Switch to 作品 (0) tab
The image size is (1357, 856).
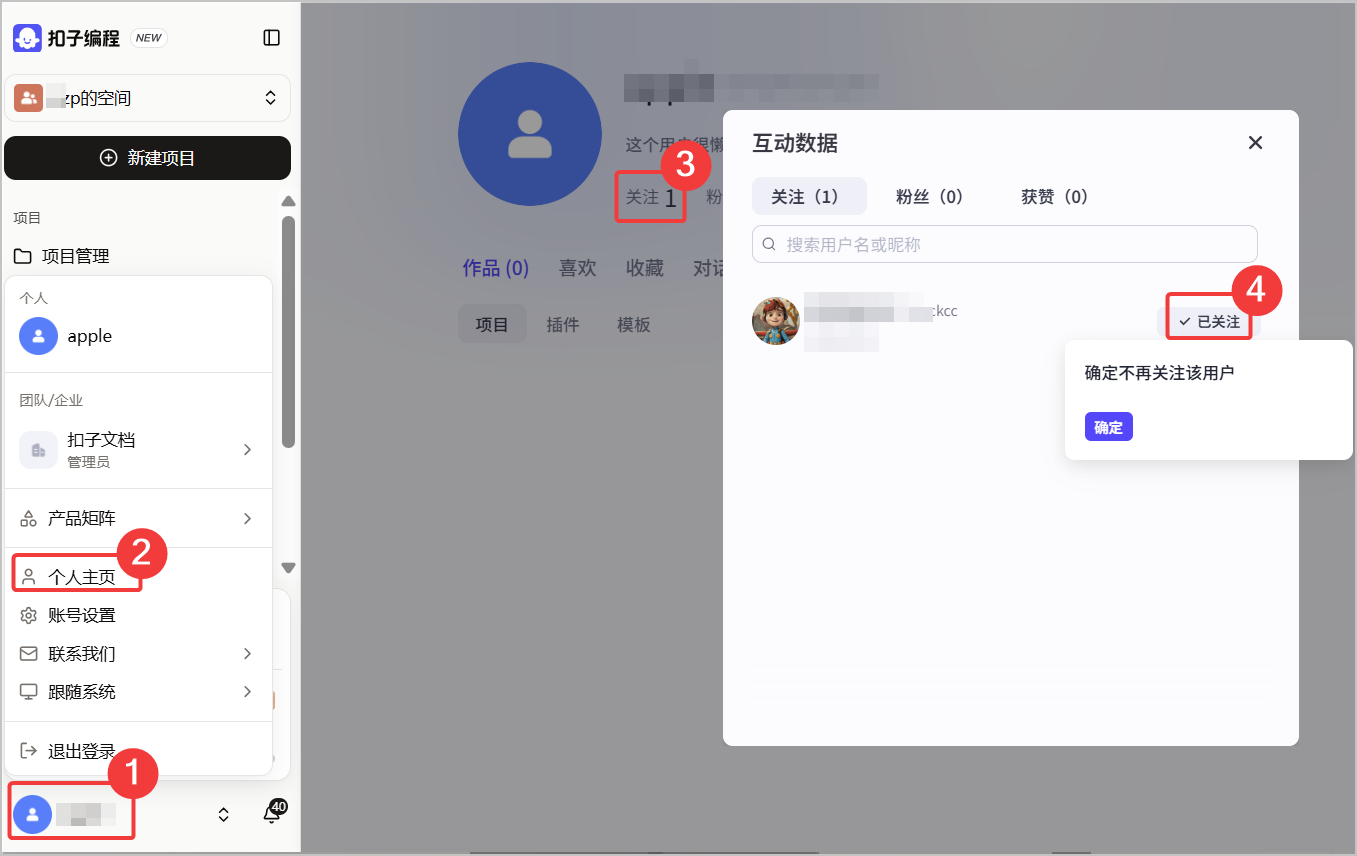[496, 268]
